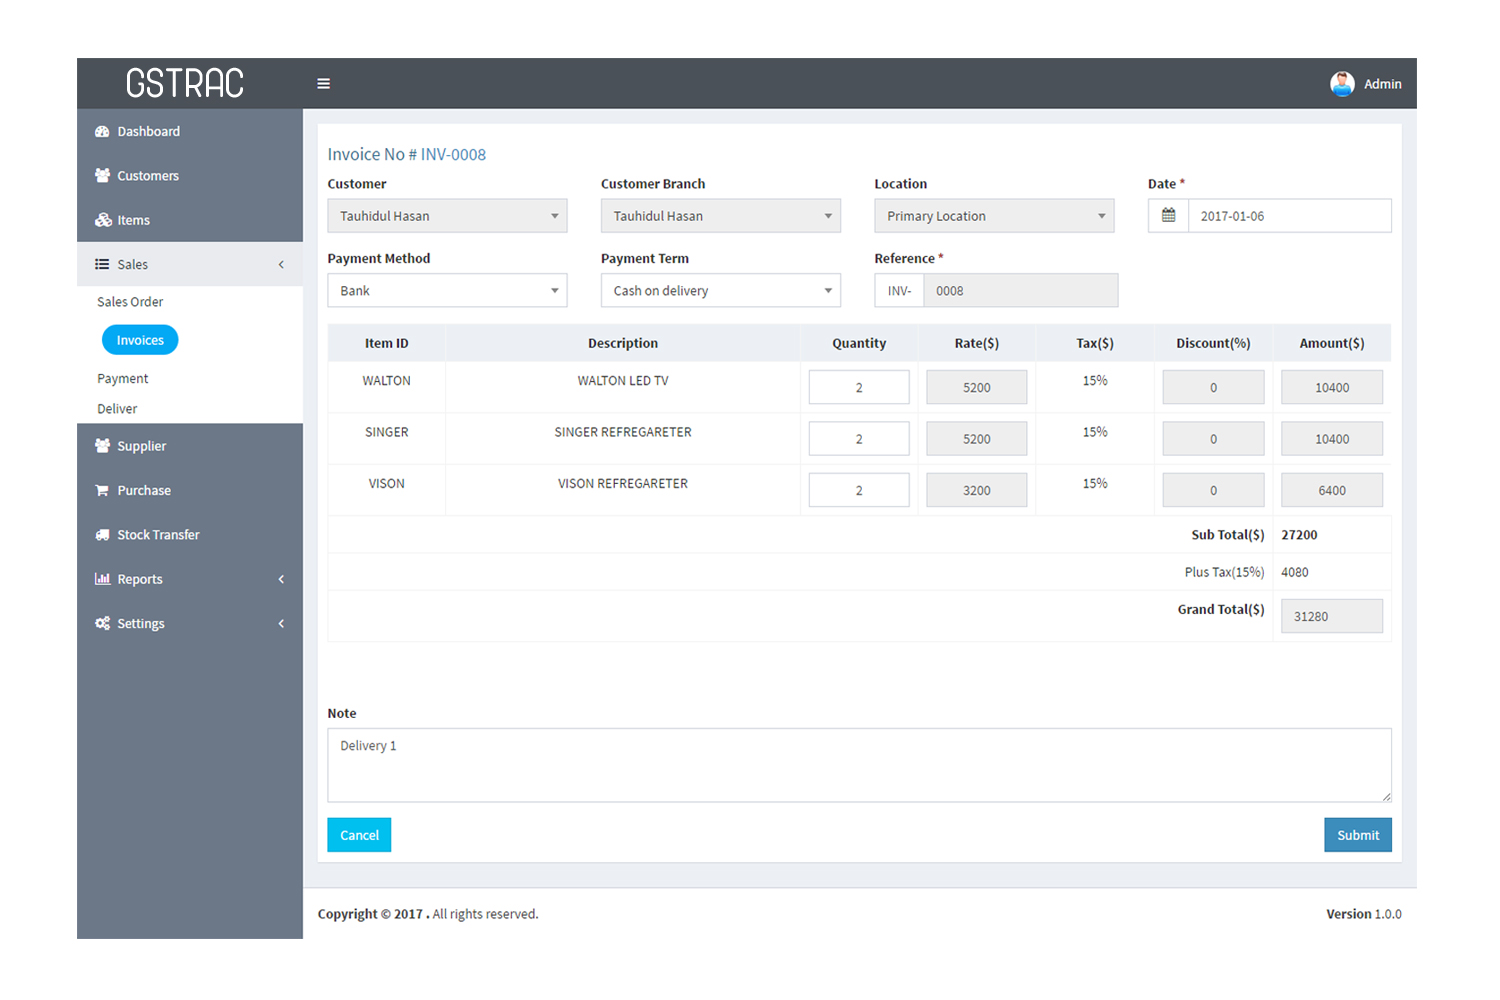
Task: Click the VISON quantity field
Action: (x=859, y=490)
